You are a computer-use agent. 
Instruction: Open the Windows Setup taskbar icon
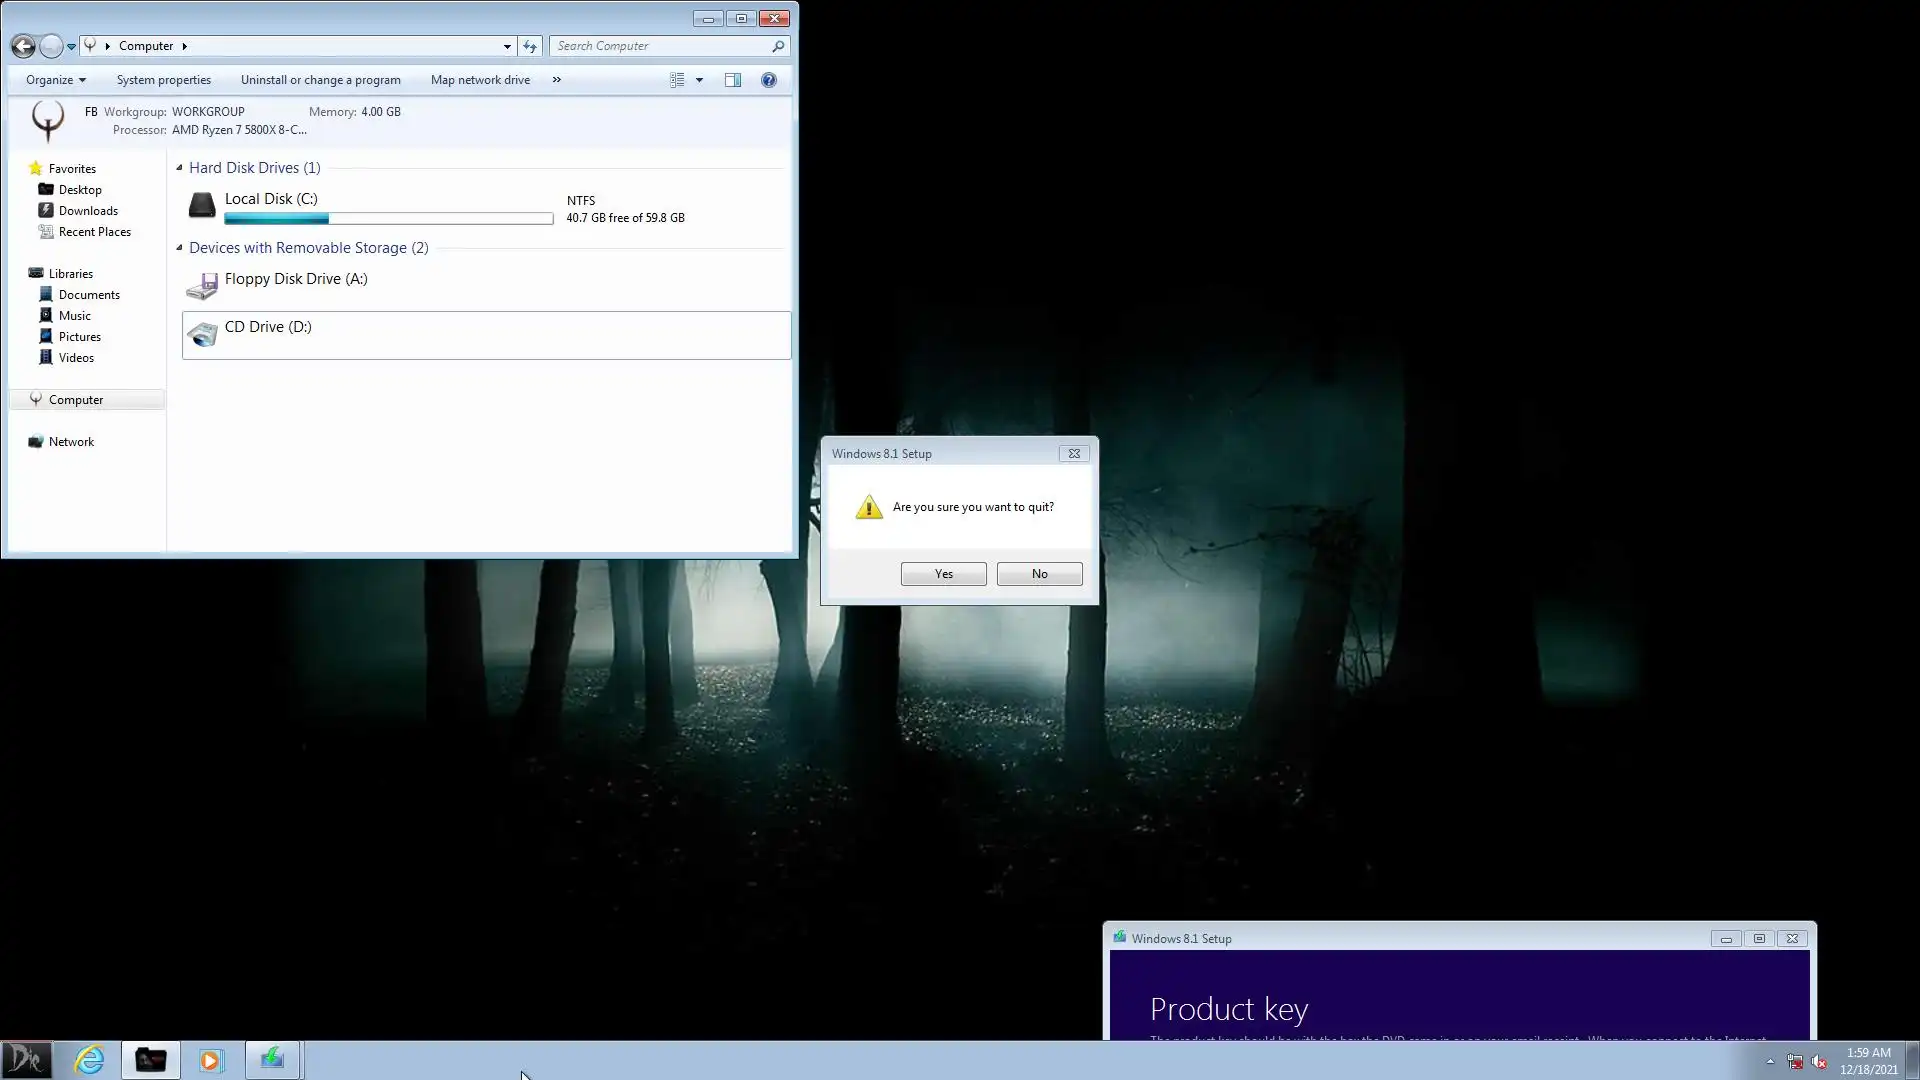tap(272, 1060)
